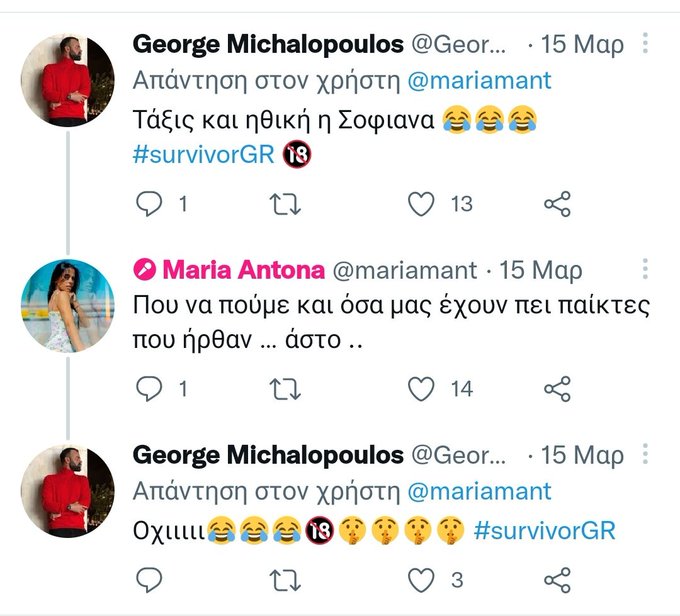Image resolution: width=680 pixels, height=616 pixels.
Task: Open @mariamant mention in first reply
Action: (479, 81)
